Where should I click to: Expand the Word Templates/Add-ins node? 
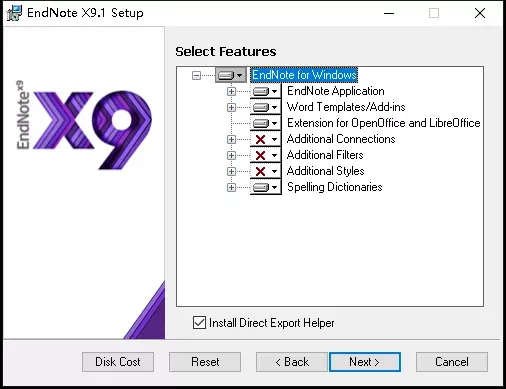(231, 107)
